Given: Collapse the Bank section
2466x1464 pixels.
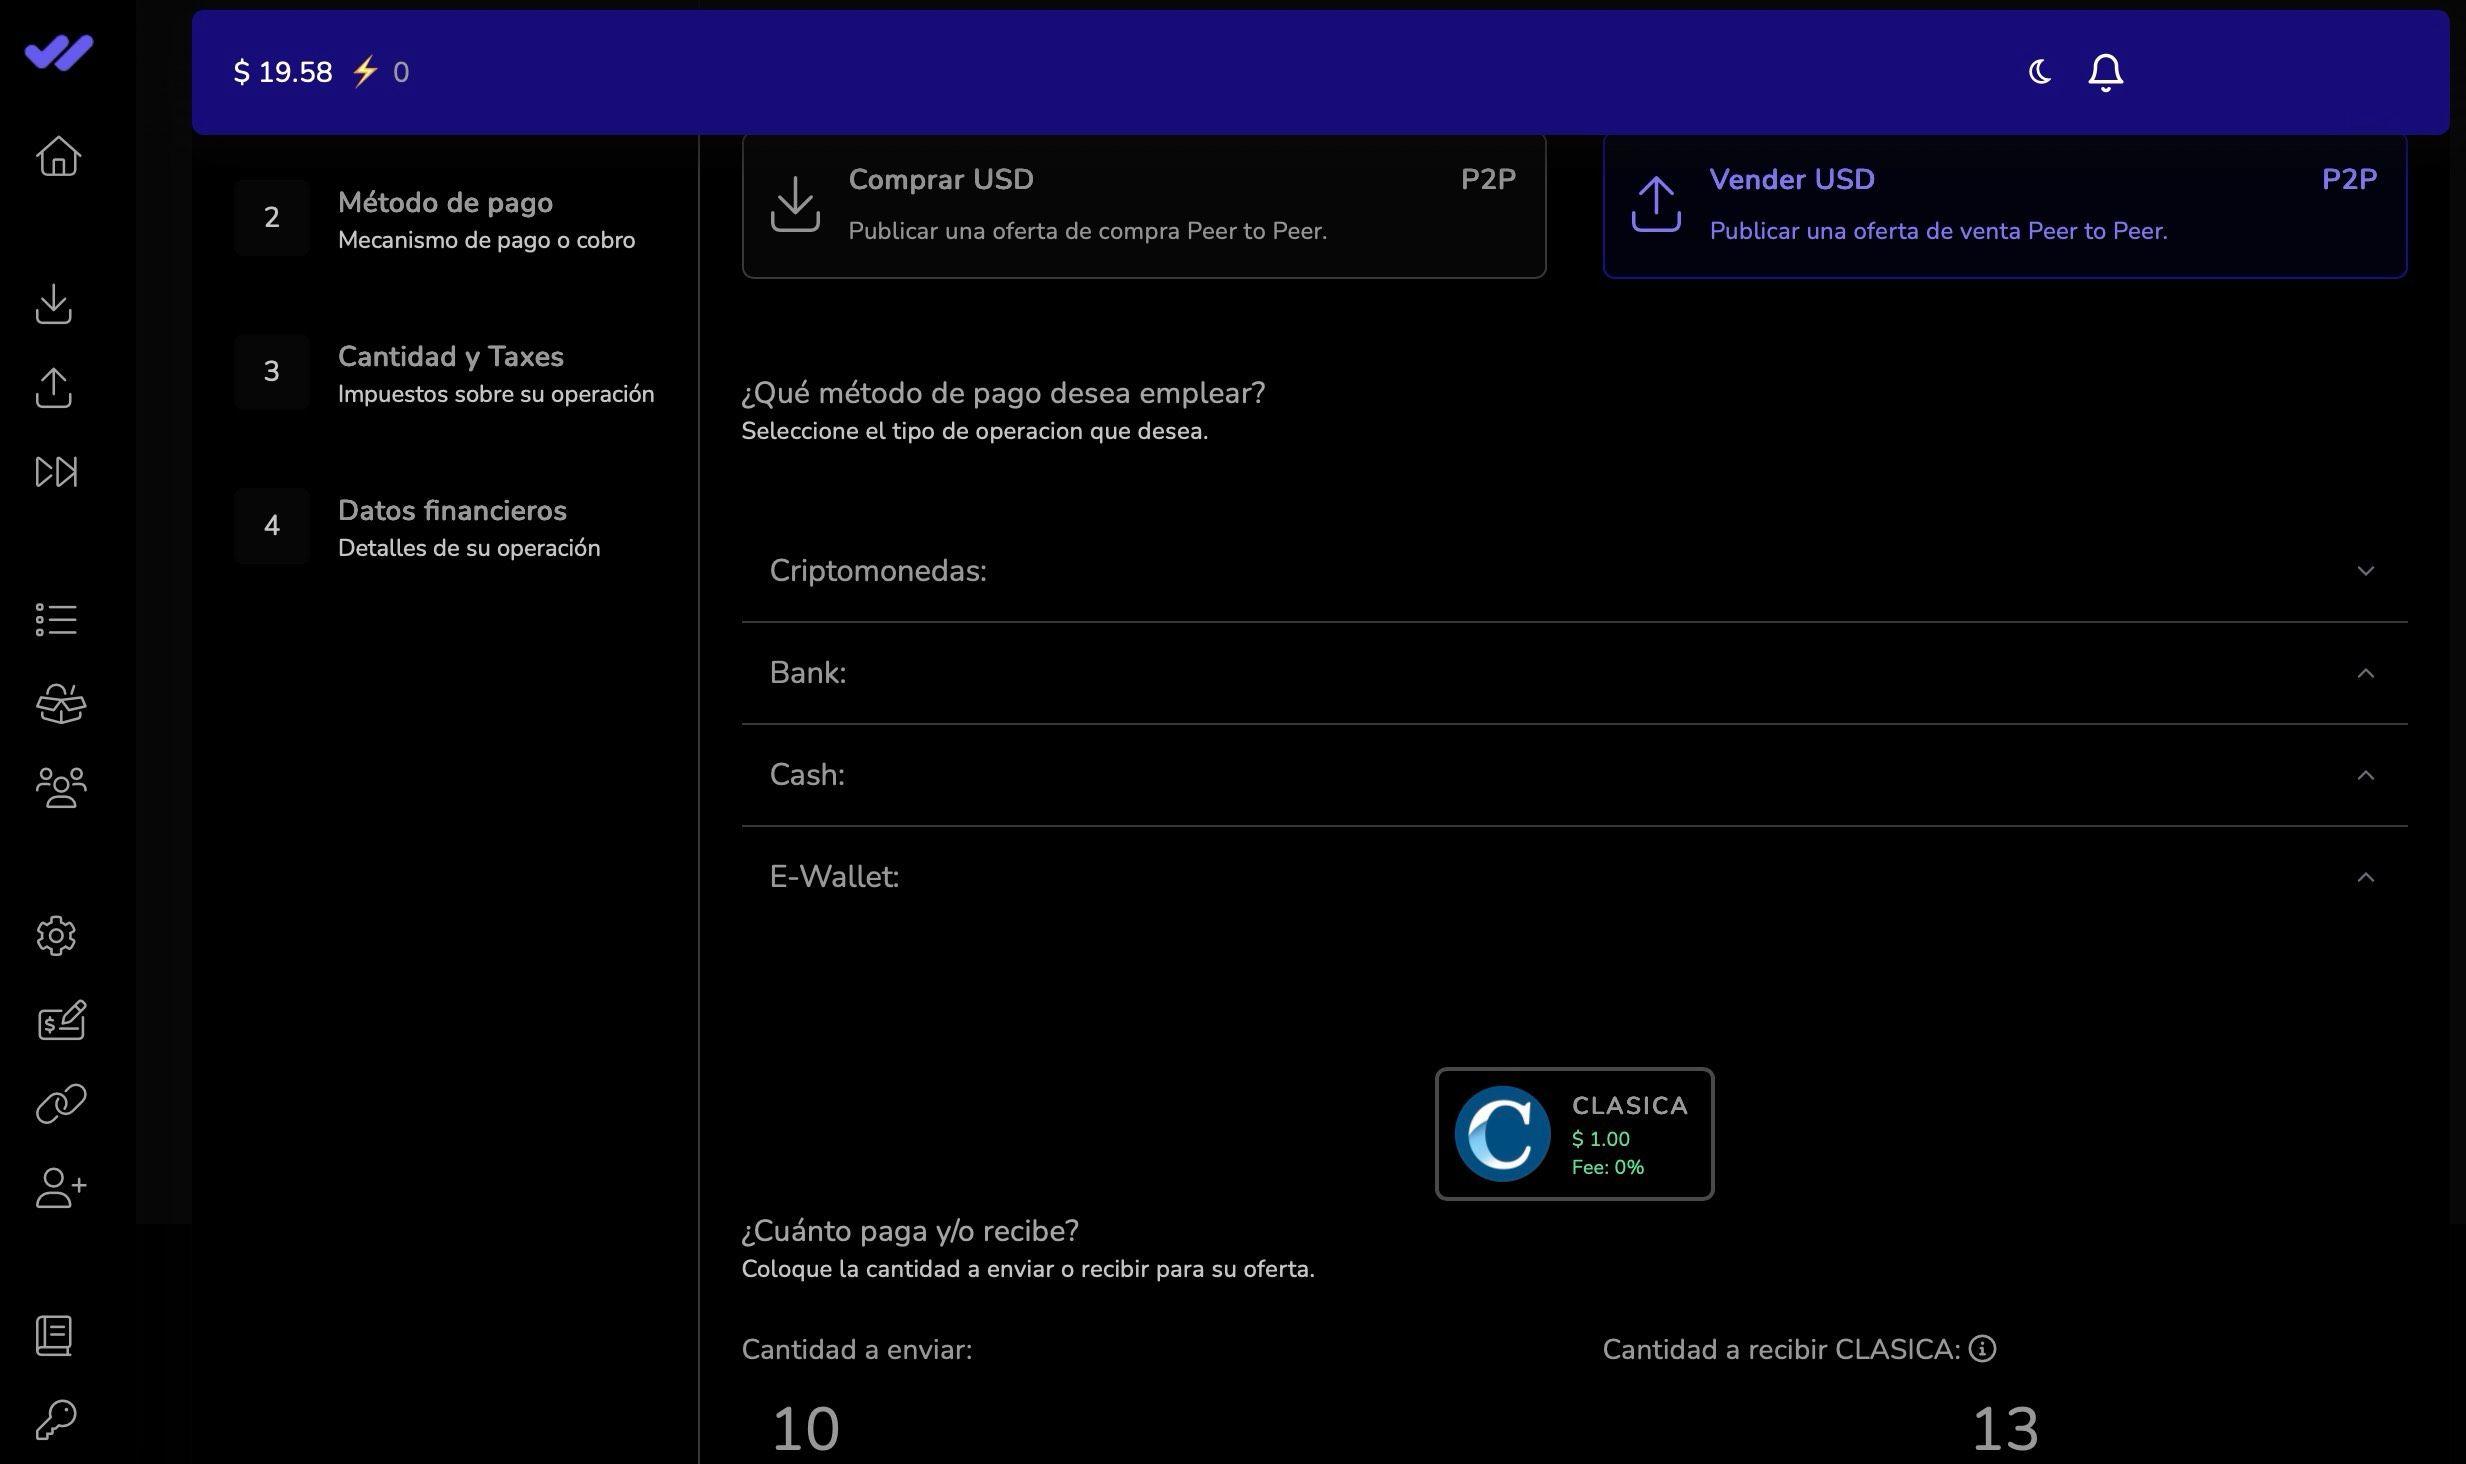Looking at the screenshot, I should point(1573,673).
